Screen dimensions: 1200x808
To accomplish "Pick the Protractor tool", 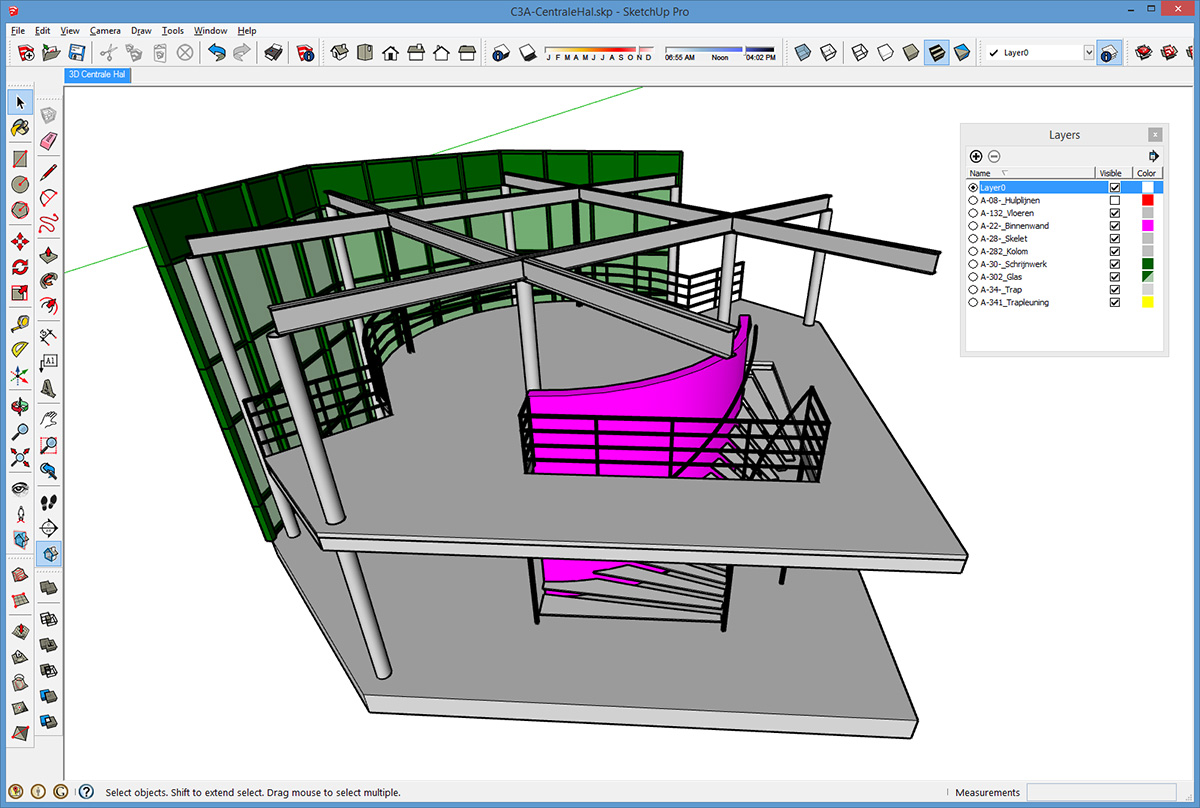I will (20, 349).
